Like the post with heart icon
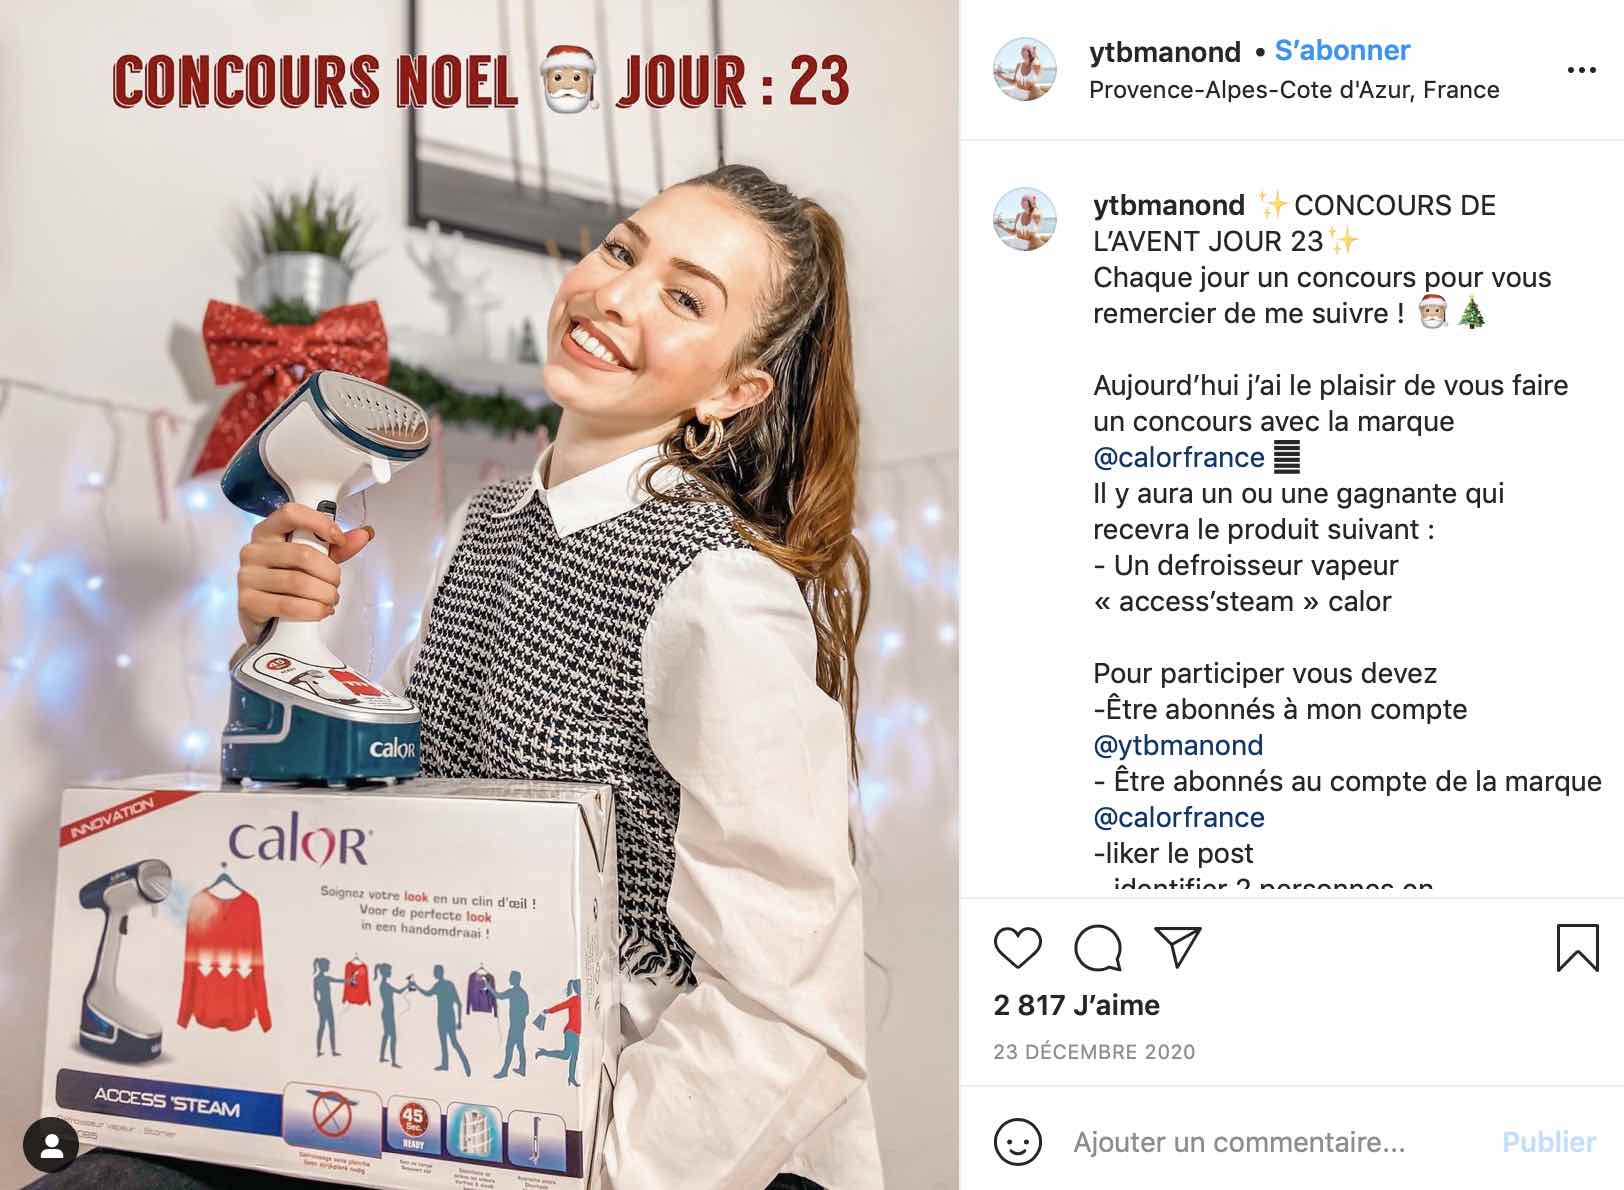Image resolution: width=1624 pixels, height=1190 pixels. (x=1018, y=947)
